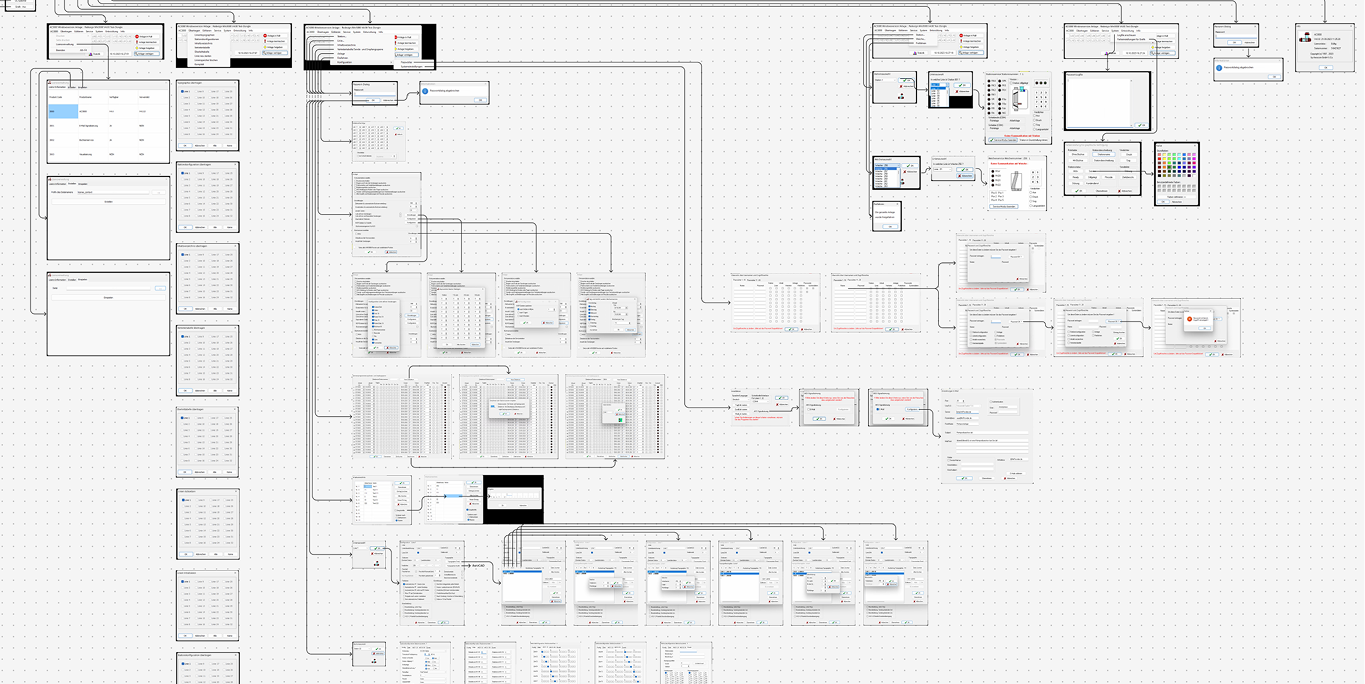The width and height of the screenshot is (1365, 684).
Task: Click the blue info icon in Passwortdialog popup
Action: (425, 91)
